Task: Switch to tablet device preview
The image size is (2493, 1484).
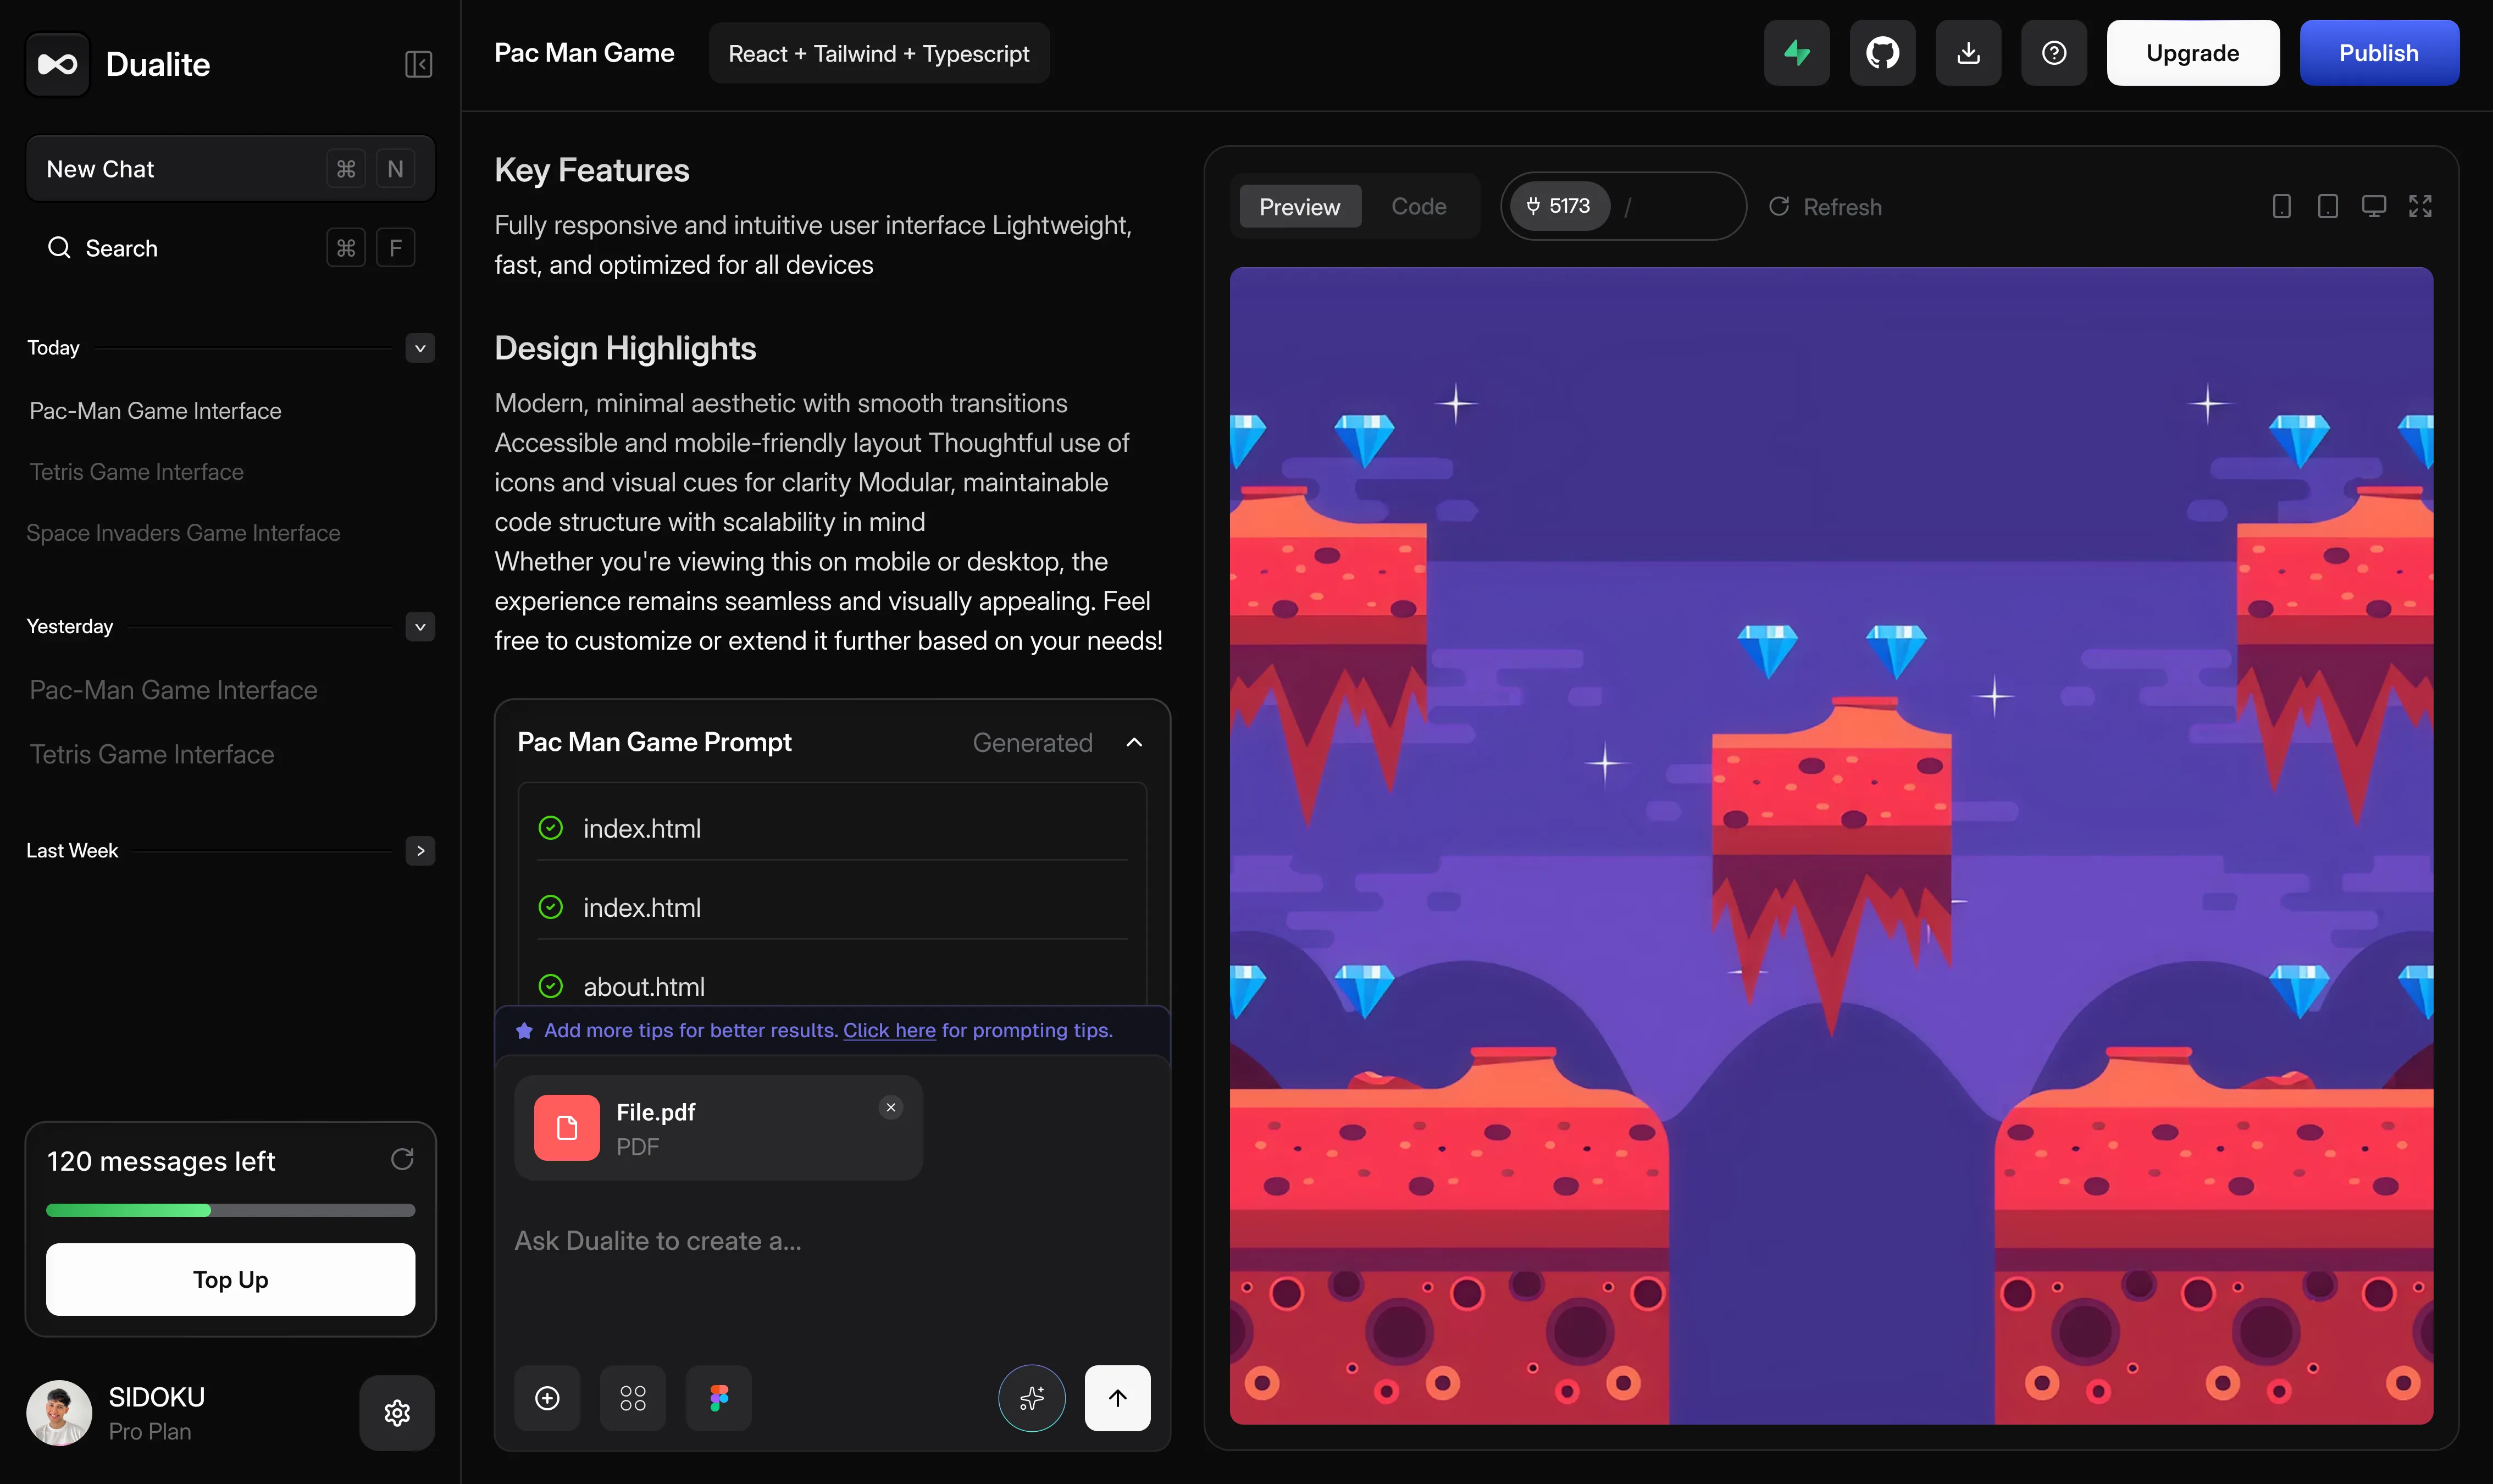Action: (2327, 207)
